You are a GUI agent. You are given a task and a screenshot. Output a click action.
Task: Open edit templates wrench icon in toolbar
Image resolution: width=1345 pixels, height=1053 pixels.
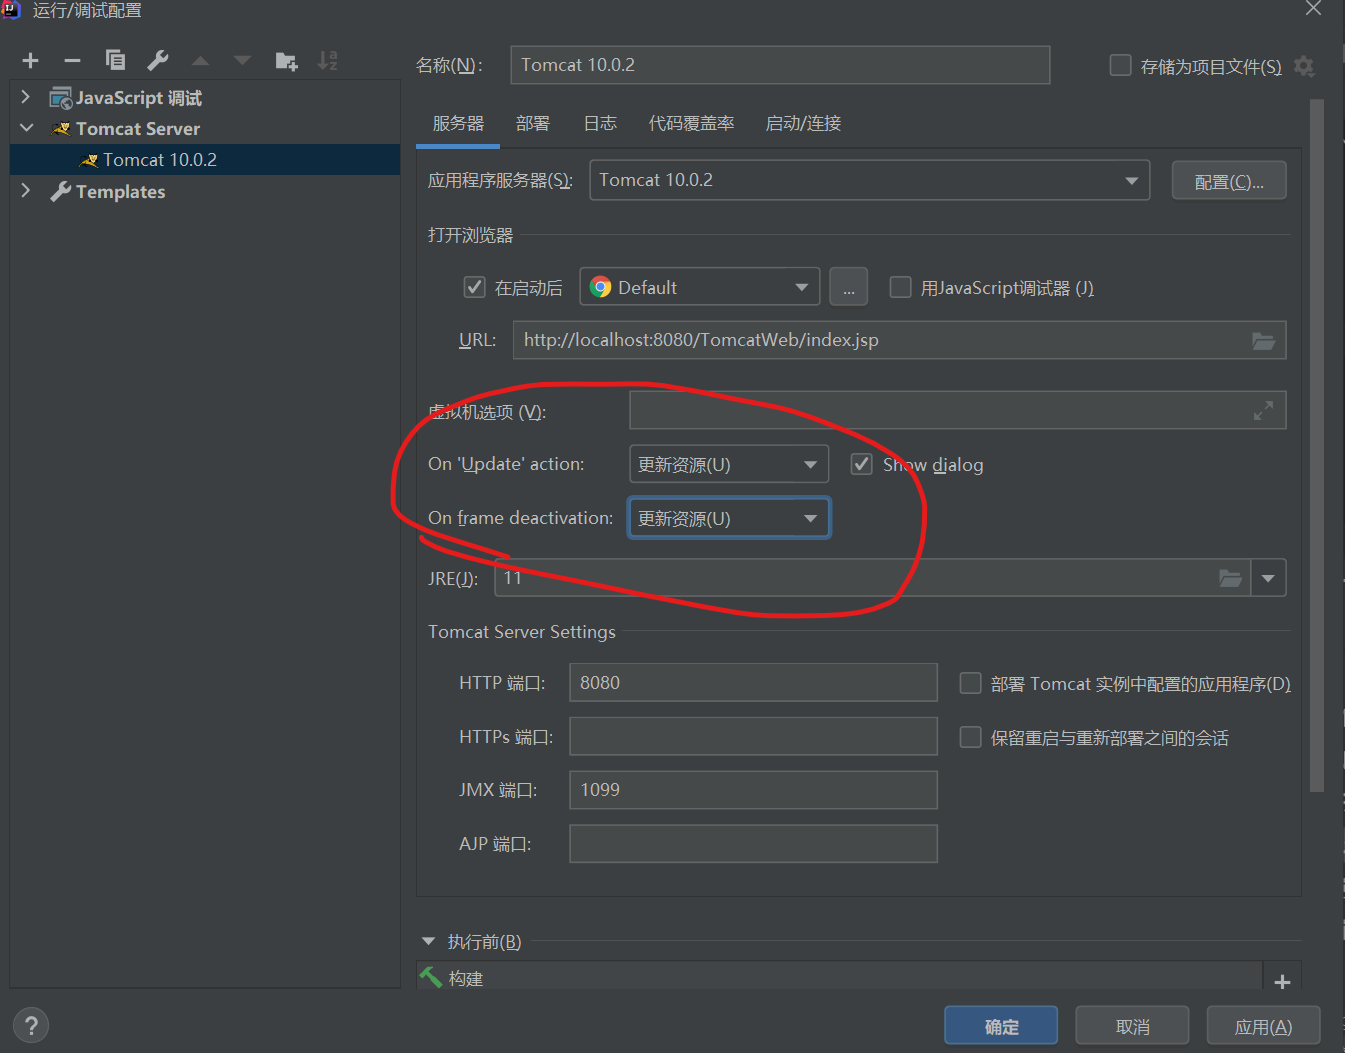coord(158,61)
